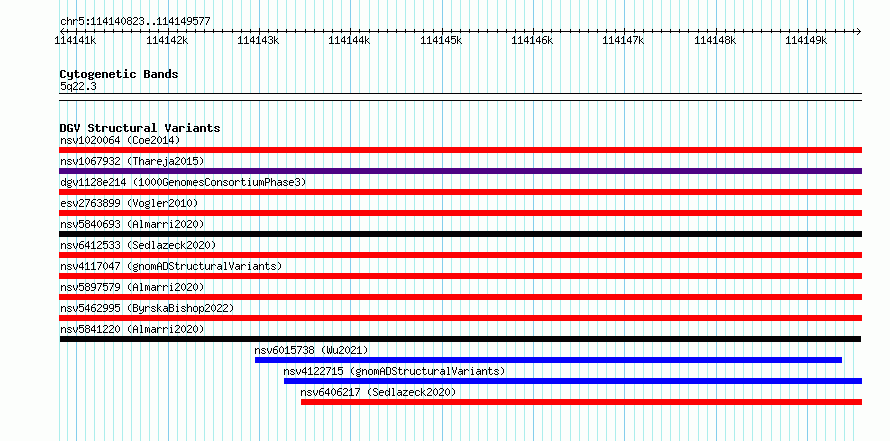This screenshot has height=441, width=890.
Task: Click the esv2763899 (Vogler2010) label
Action: pos(129,203)
